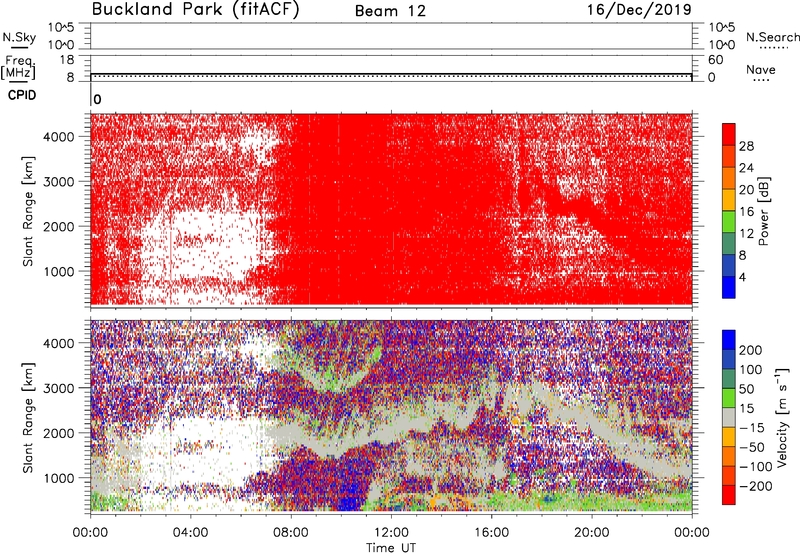
Task: Select '3000' tick on the velocity panel
Action: (59, 388)
